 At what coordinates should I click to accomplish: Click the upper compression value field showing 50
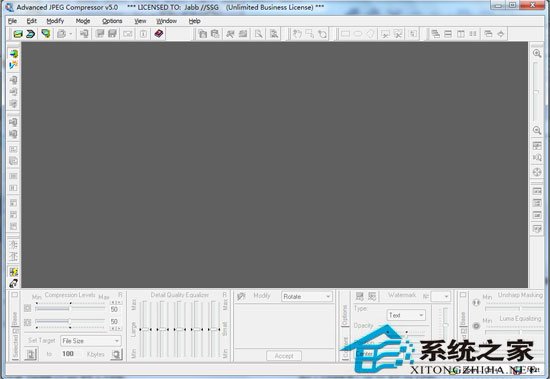(x=114, y=309)
